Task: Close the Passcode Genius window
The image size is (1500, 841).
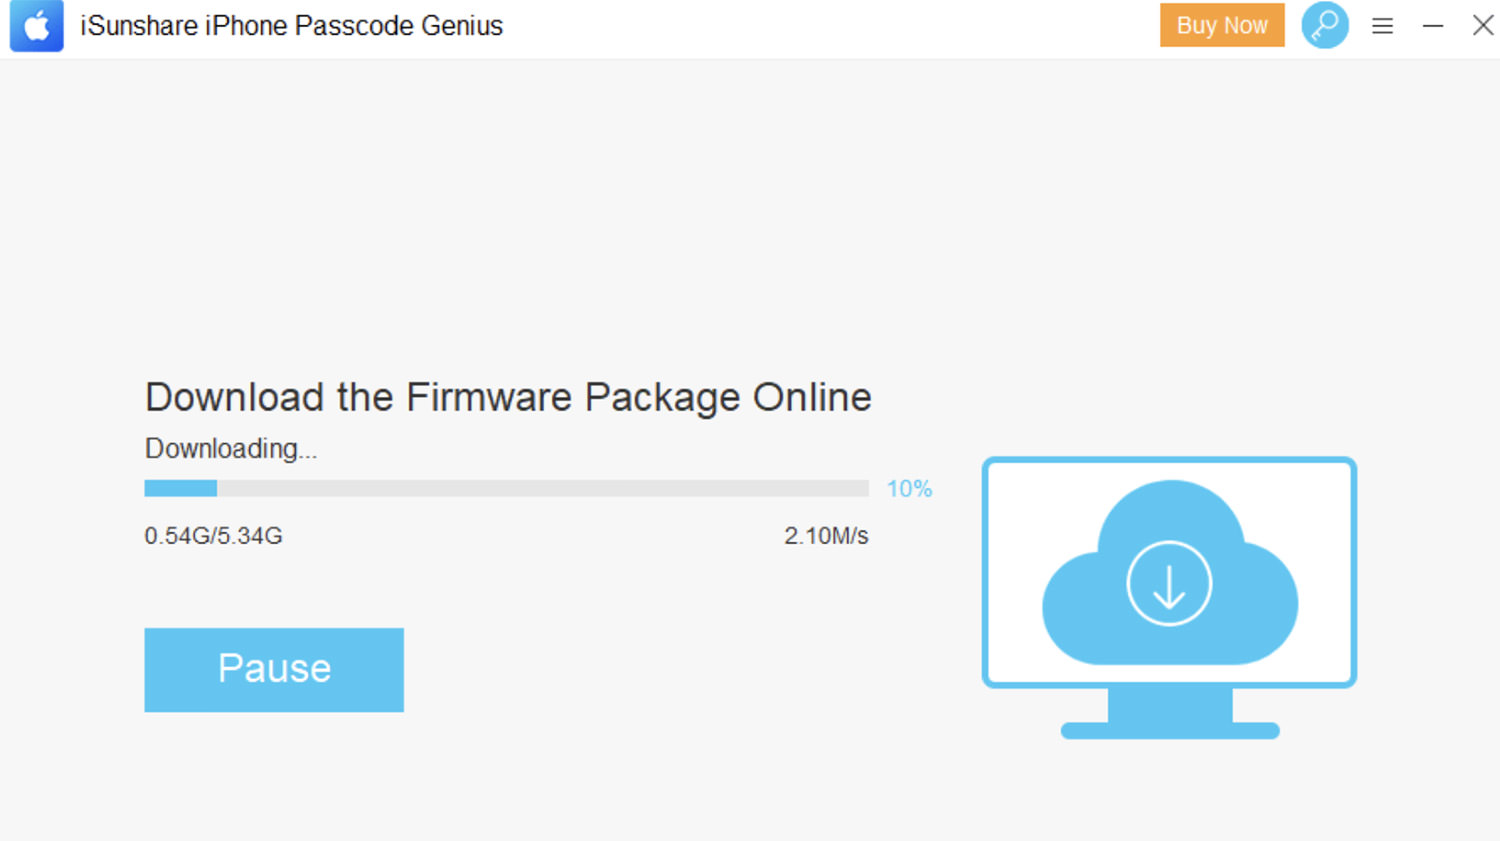Action: (x=1483, y=25)
